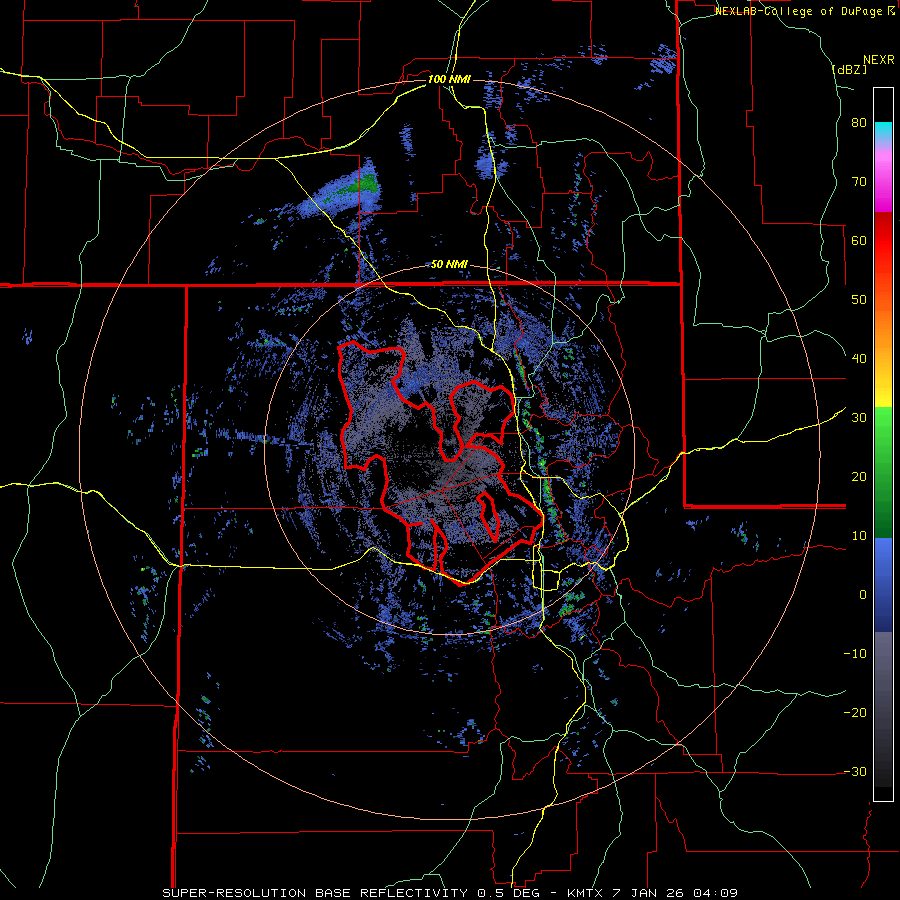Screen dimensions: 900x900
Task: Click the 60 value on the dBZ scale
Action: tap(859, 240)
